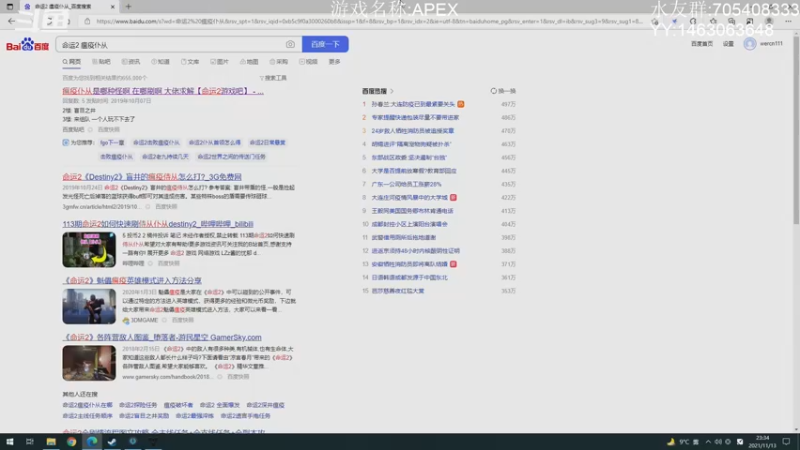Click the 3DMGAME result thumbnail
Viewport: 800px width, 450px height.
pyautogui.click(x=89, y=306)
